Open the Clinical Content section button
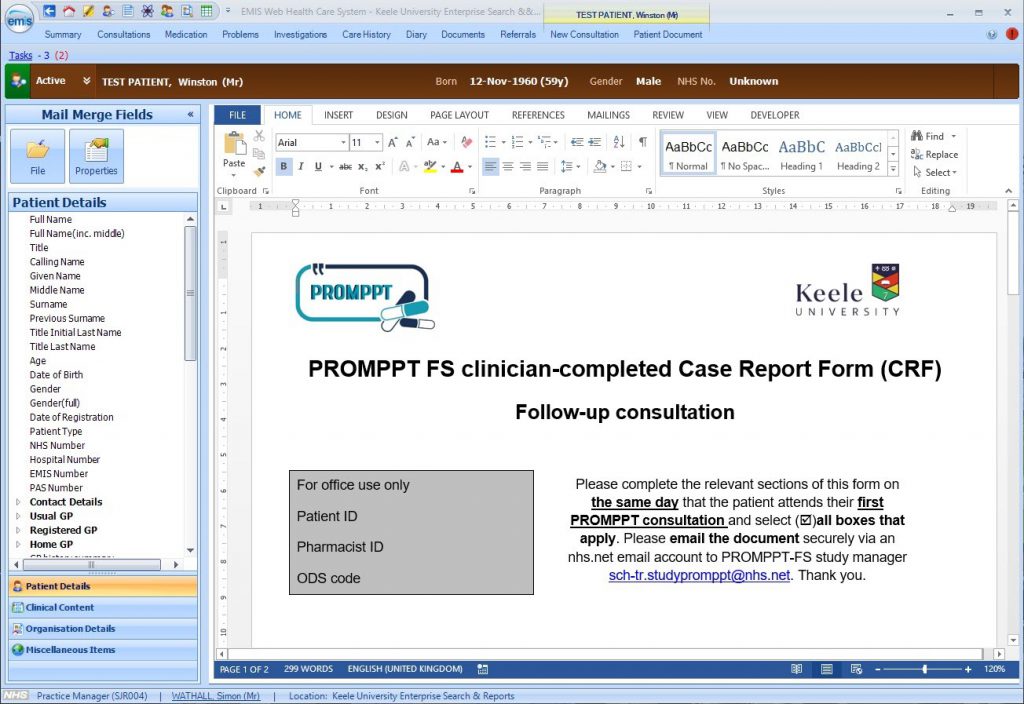 (x=103, y=607)
